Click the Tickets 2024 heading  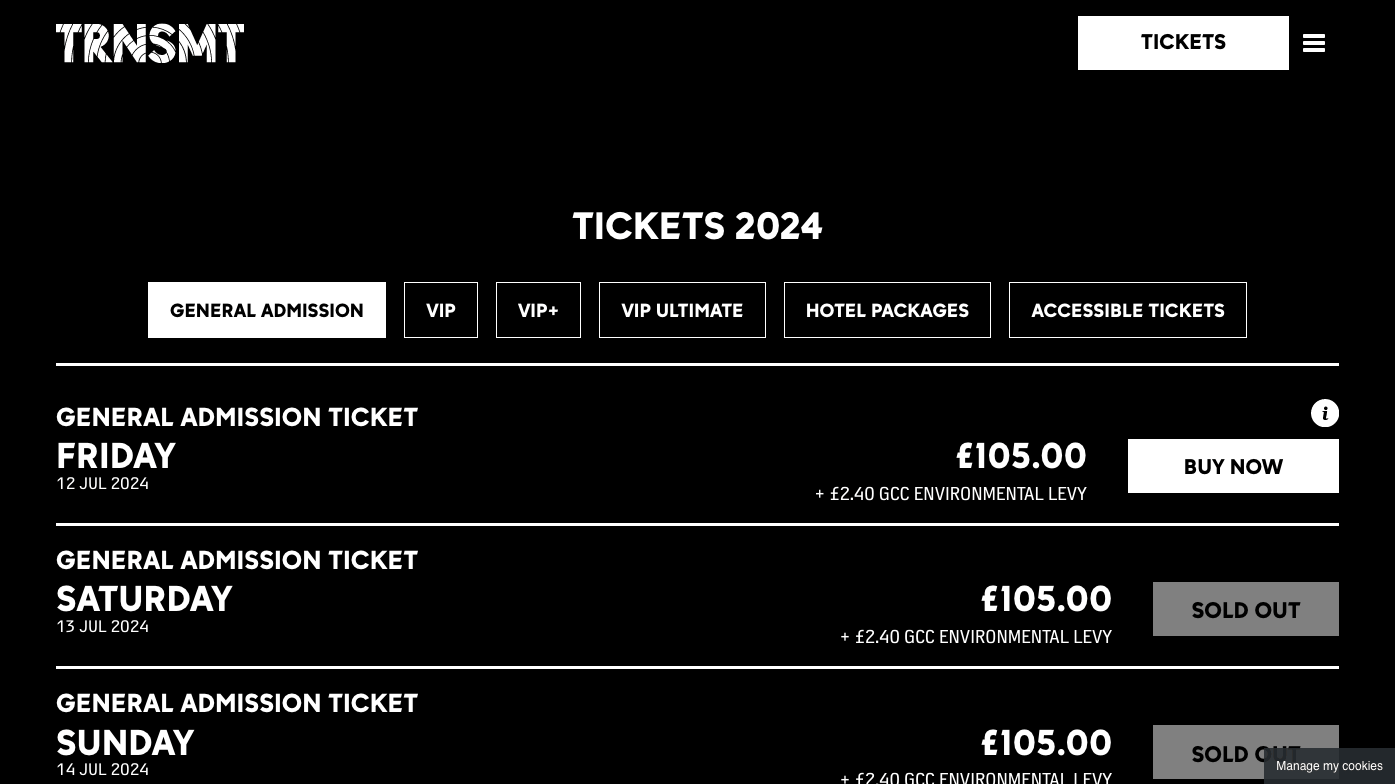point(697,227)
